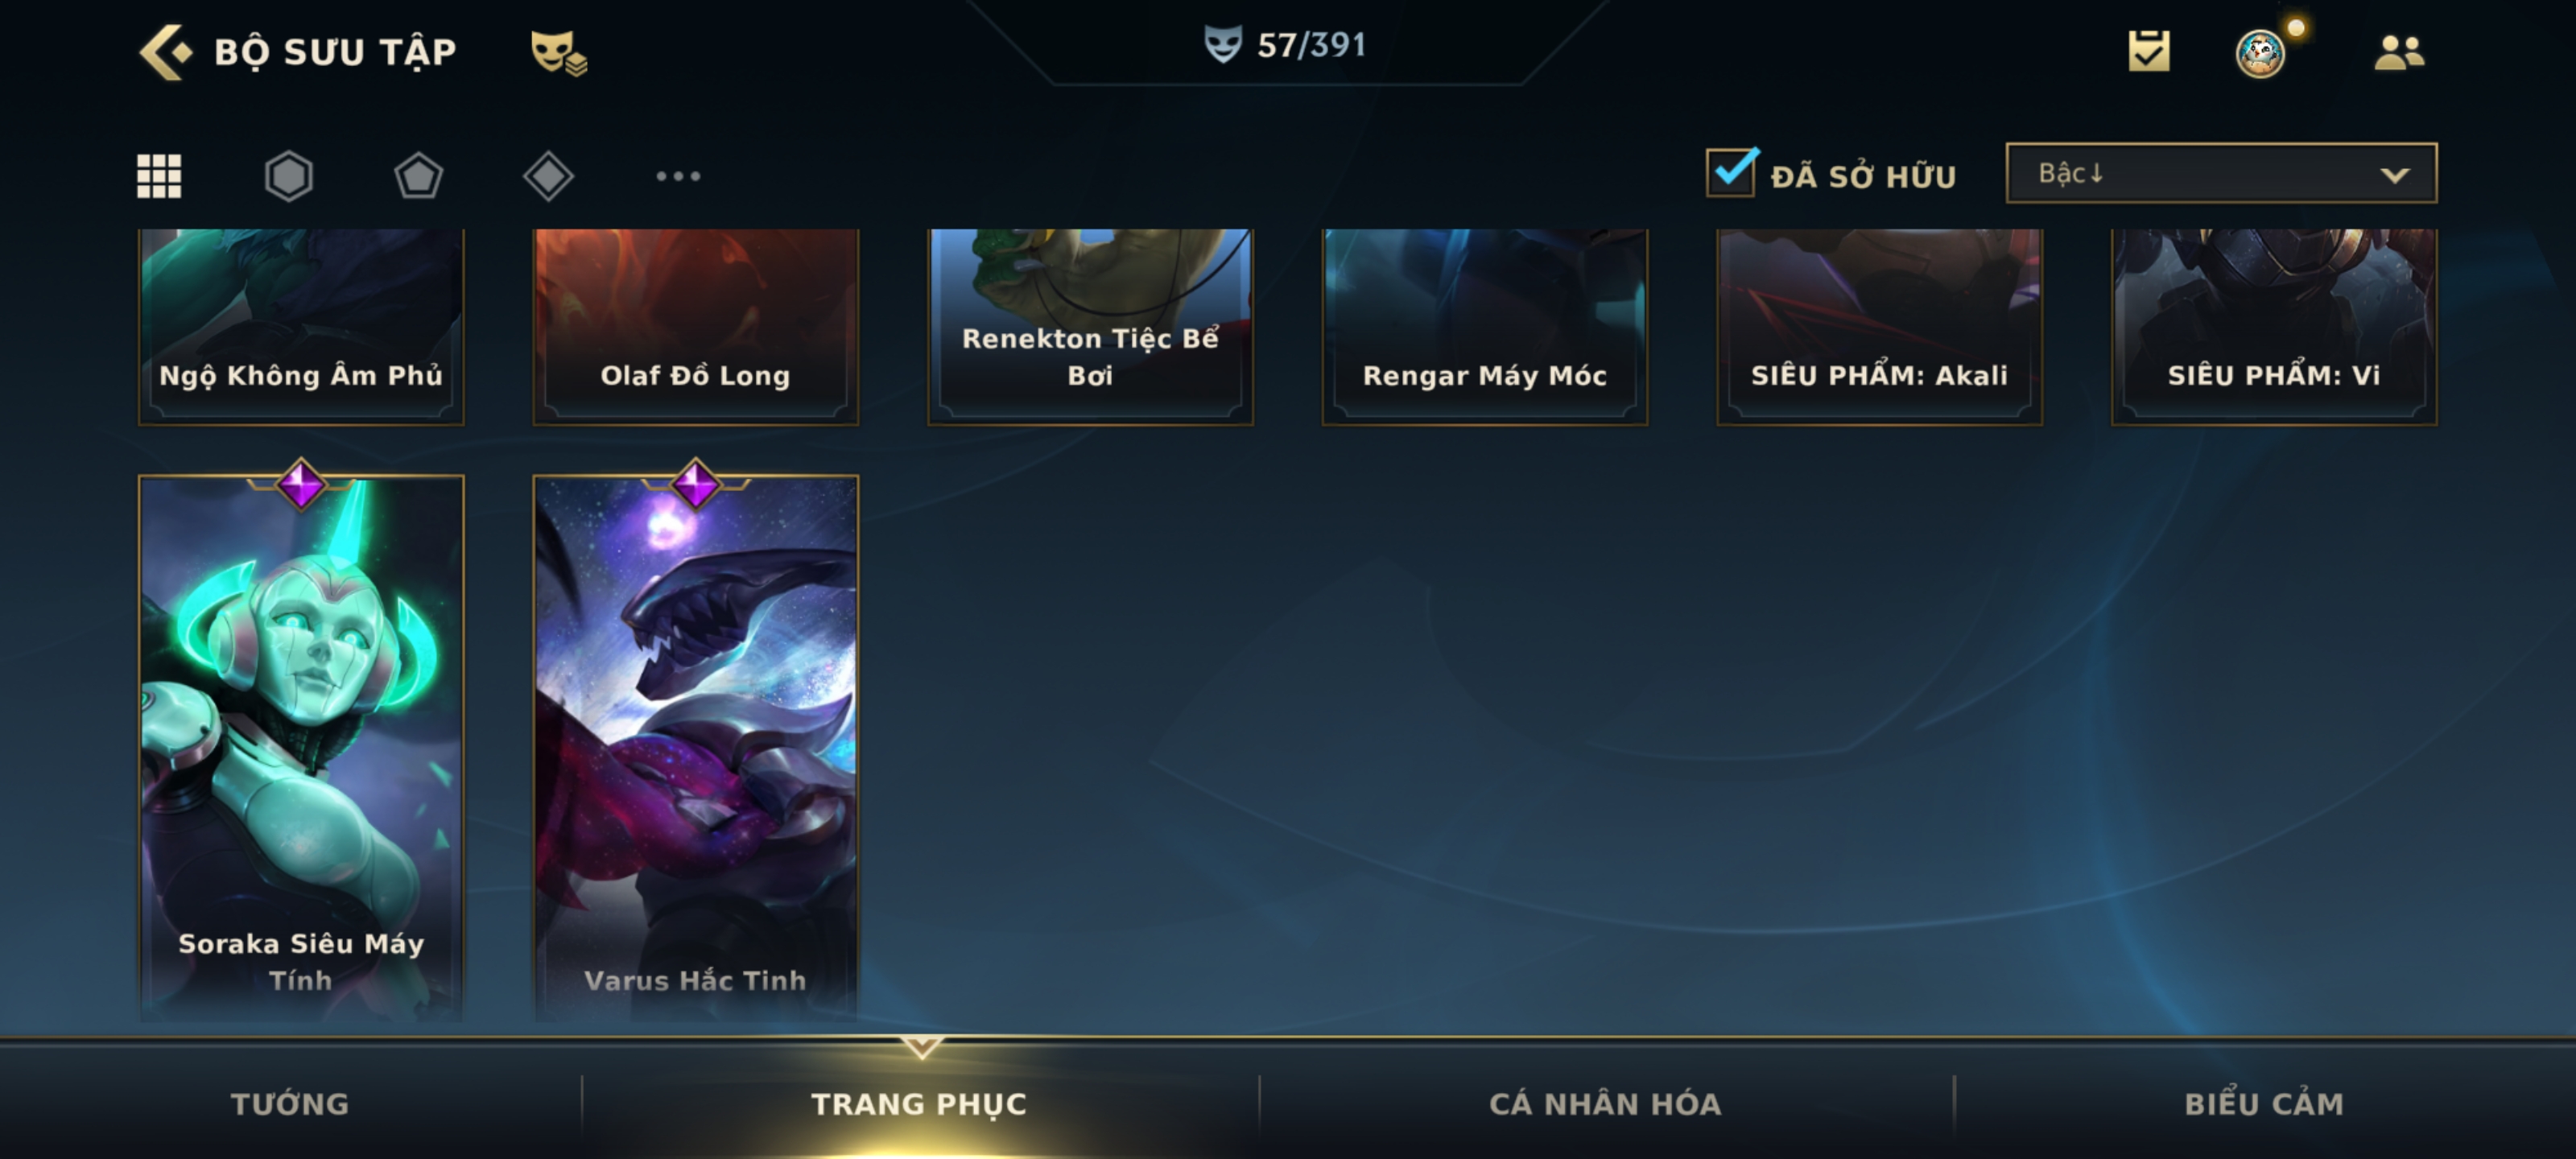Open the Bậc sort dropdown

[x=2221, y=173]
